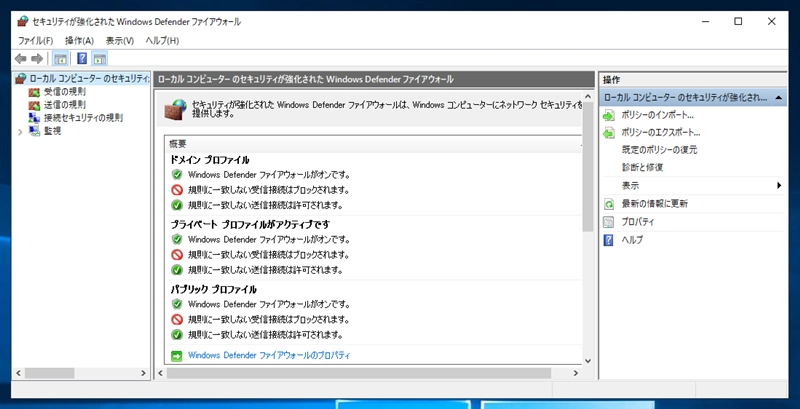The height and width of the screenshot is (409, 800).
Task: Toggle the show/hide console tree toolbar icon
Action: click(x=60, y=59)
